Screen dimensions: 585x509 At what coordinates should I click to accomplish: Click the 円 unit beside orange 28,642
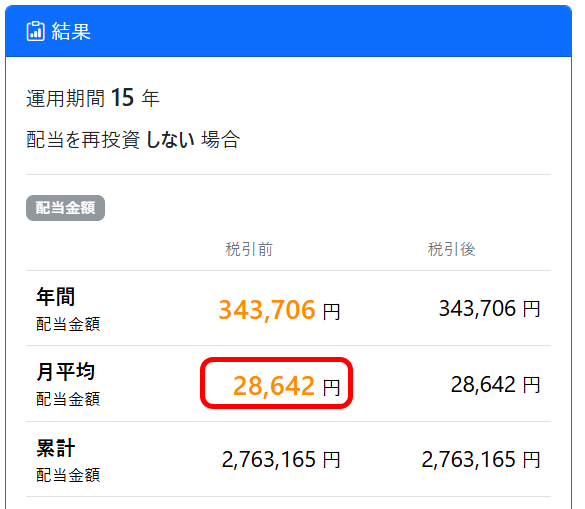coord(331,388)
